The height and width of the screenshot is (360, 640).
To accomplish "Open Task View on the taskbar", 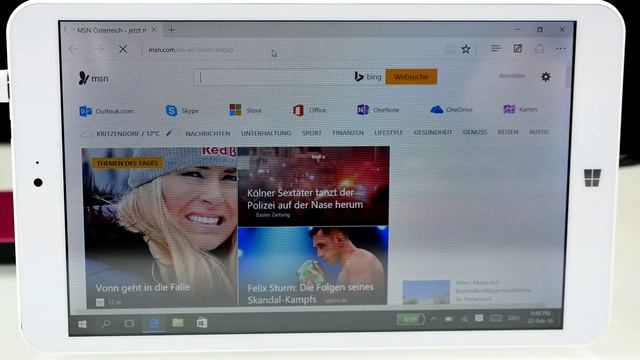I will tap(129, 324).
